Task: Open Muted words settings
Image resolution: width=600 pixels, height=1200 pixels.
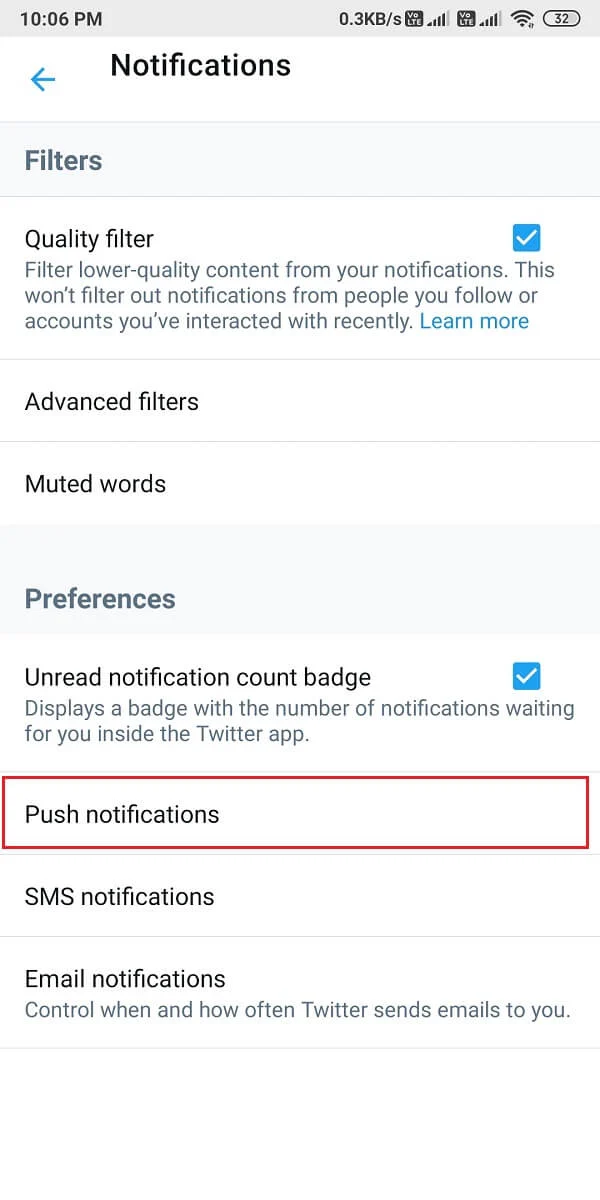Action: tap(95, 484)
